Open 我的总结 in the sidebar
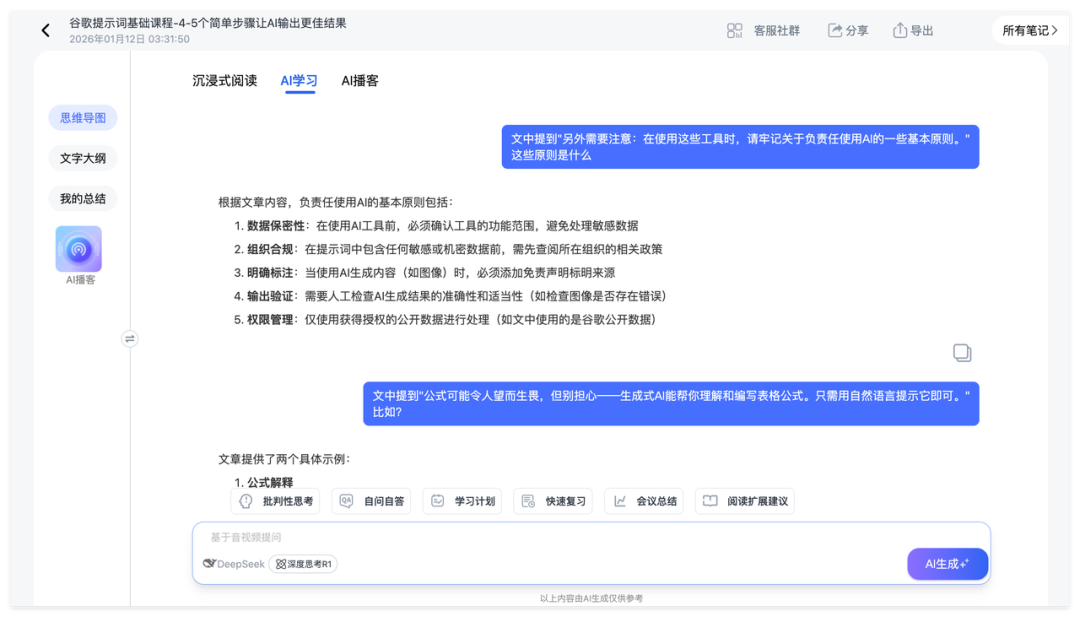 point(83,198)
